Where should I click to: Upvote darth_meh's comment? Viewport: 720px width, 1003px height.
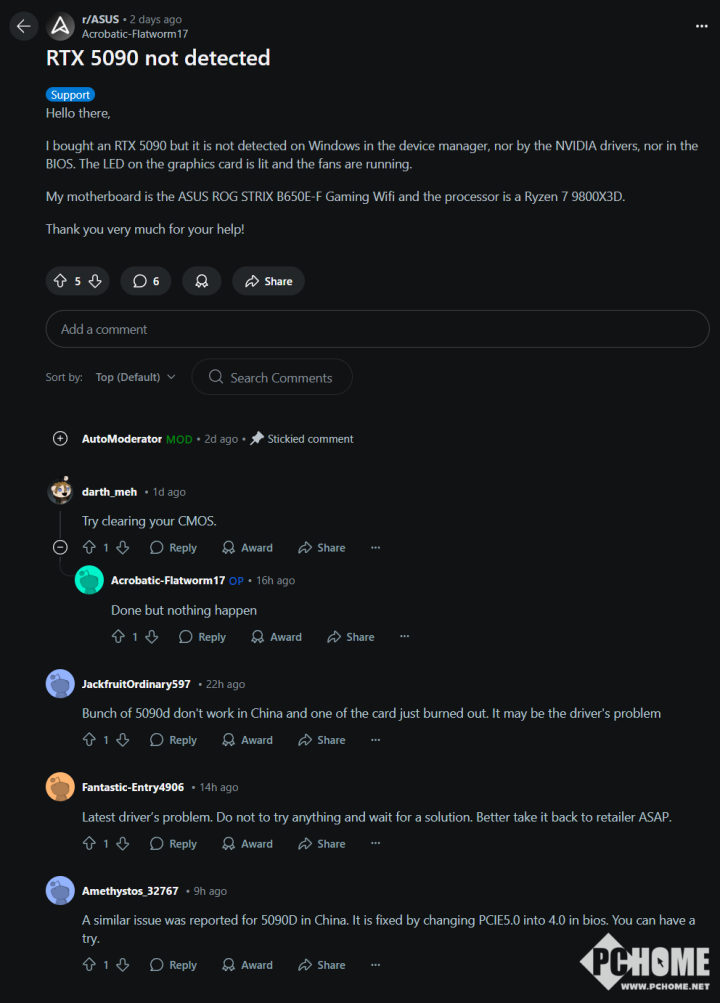click(x=89, y=548)
